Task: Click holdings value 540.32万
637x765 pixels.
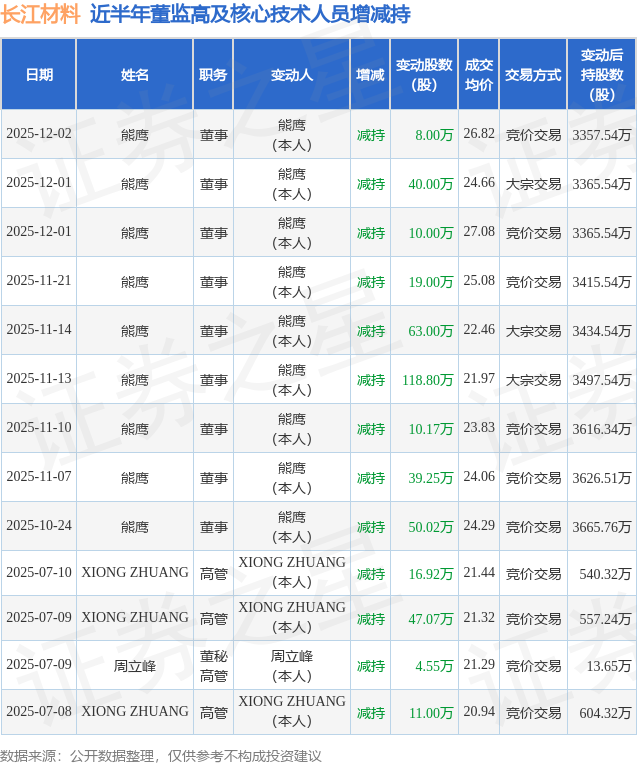Action: coord(605,574)
